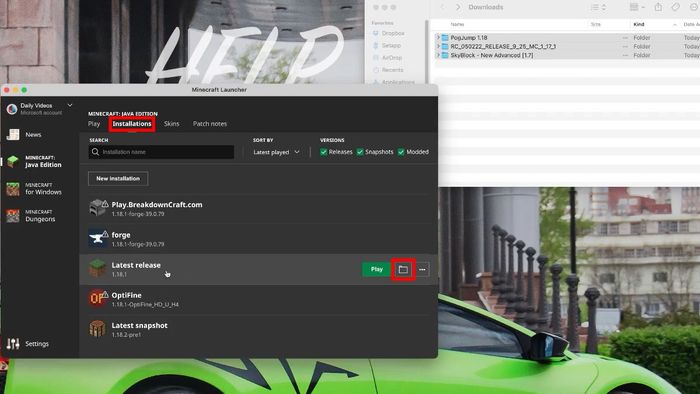
Task: Switch to the Skins tab
Action: (x=171, y=124)
